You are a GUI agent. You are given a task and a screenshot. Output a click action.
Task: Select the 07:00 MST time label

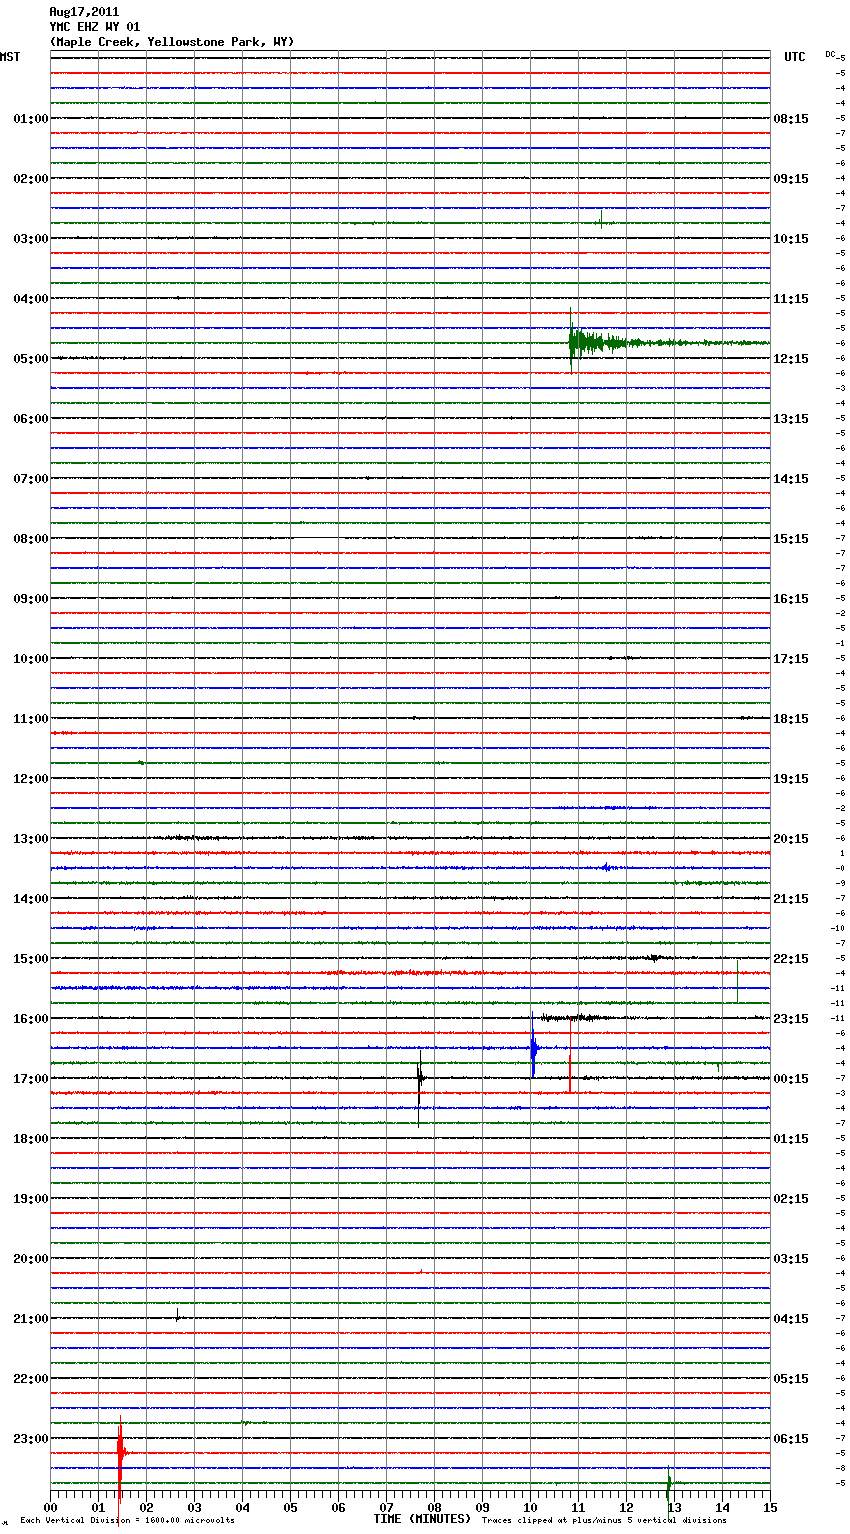(x=31, y=479)
